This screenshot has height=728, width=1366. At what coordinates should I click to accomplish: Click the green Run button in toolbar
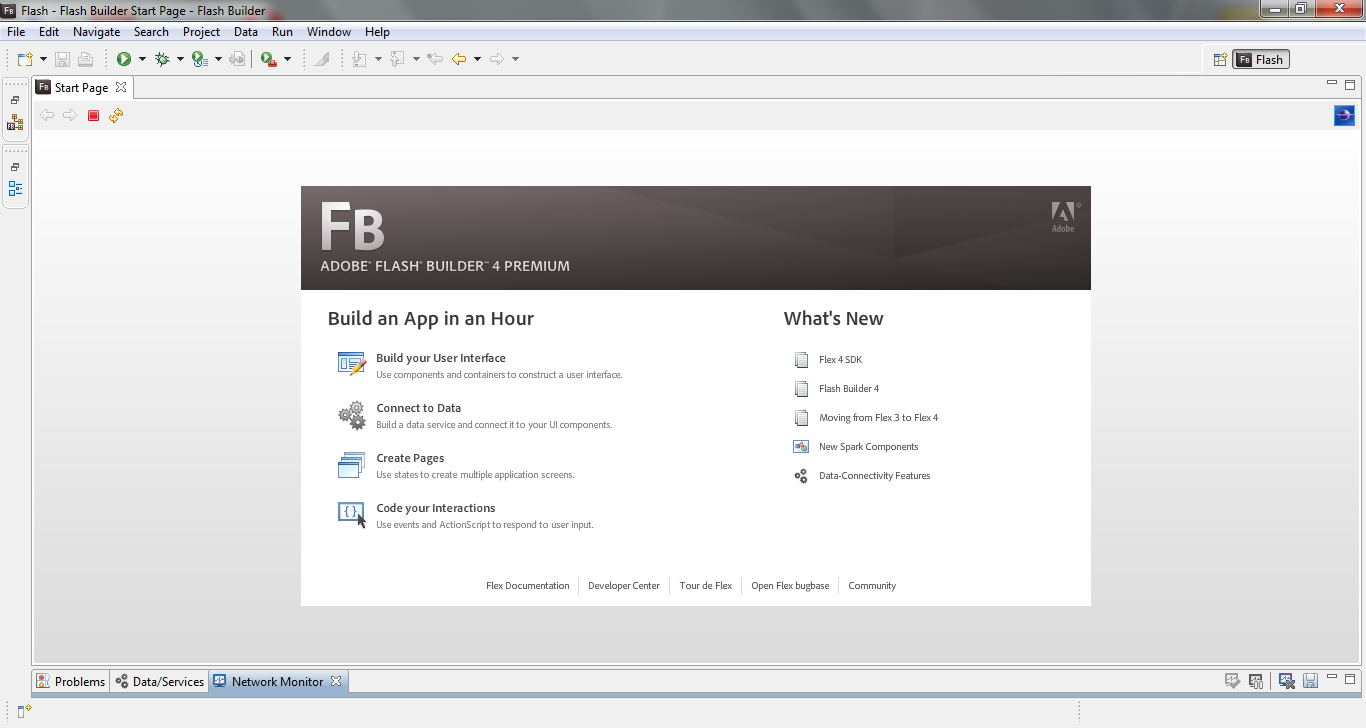[124, 59]
